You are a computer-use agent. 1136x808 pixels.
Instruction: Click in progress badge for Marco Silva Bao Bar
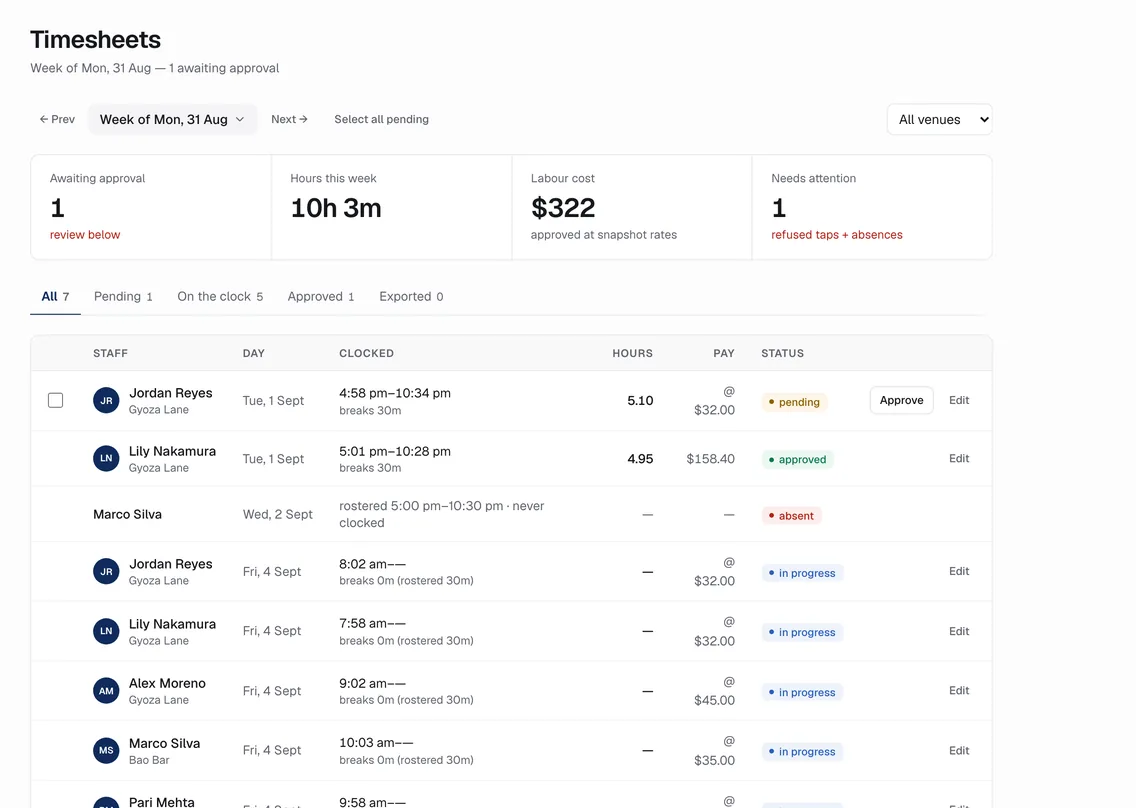(x=802, y=751)
